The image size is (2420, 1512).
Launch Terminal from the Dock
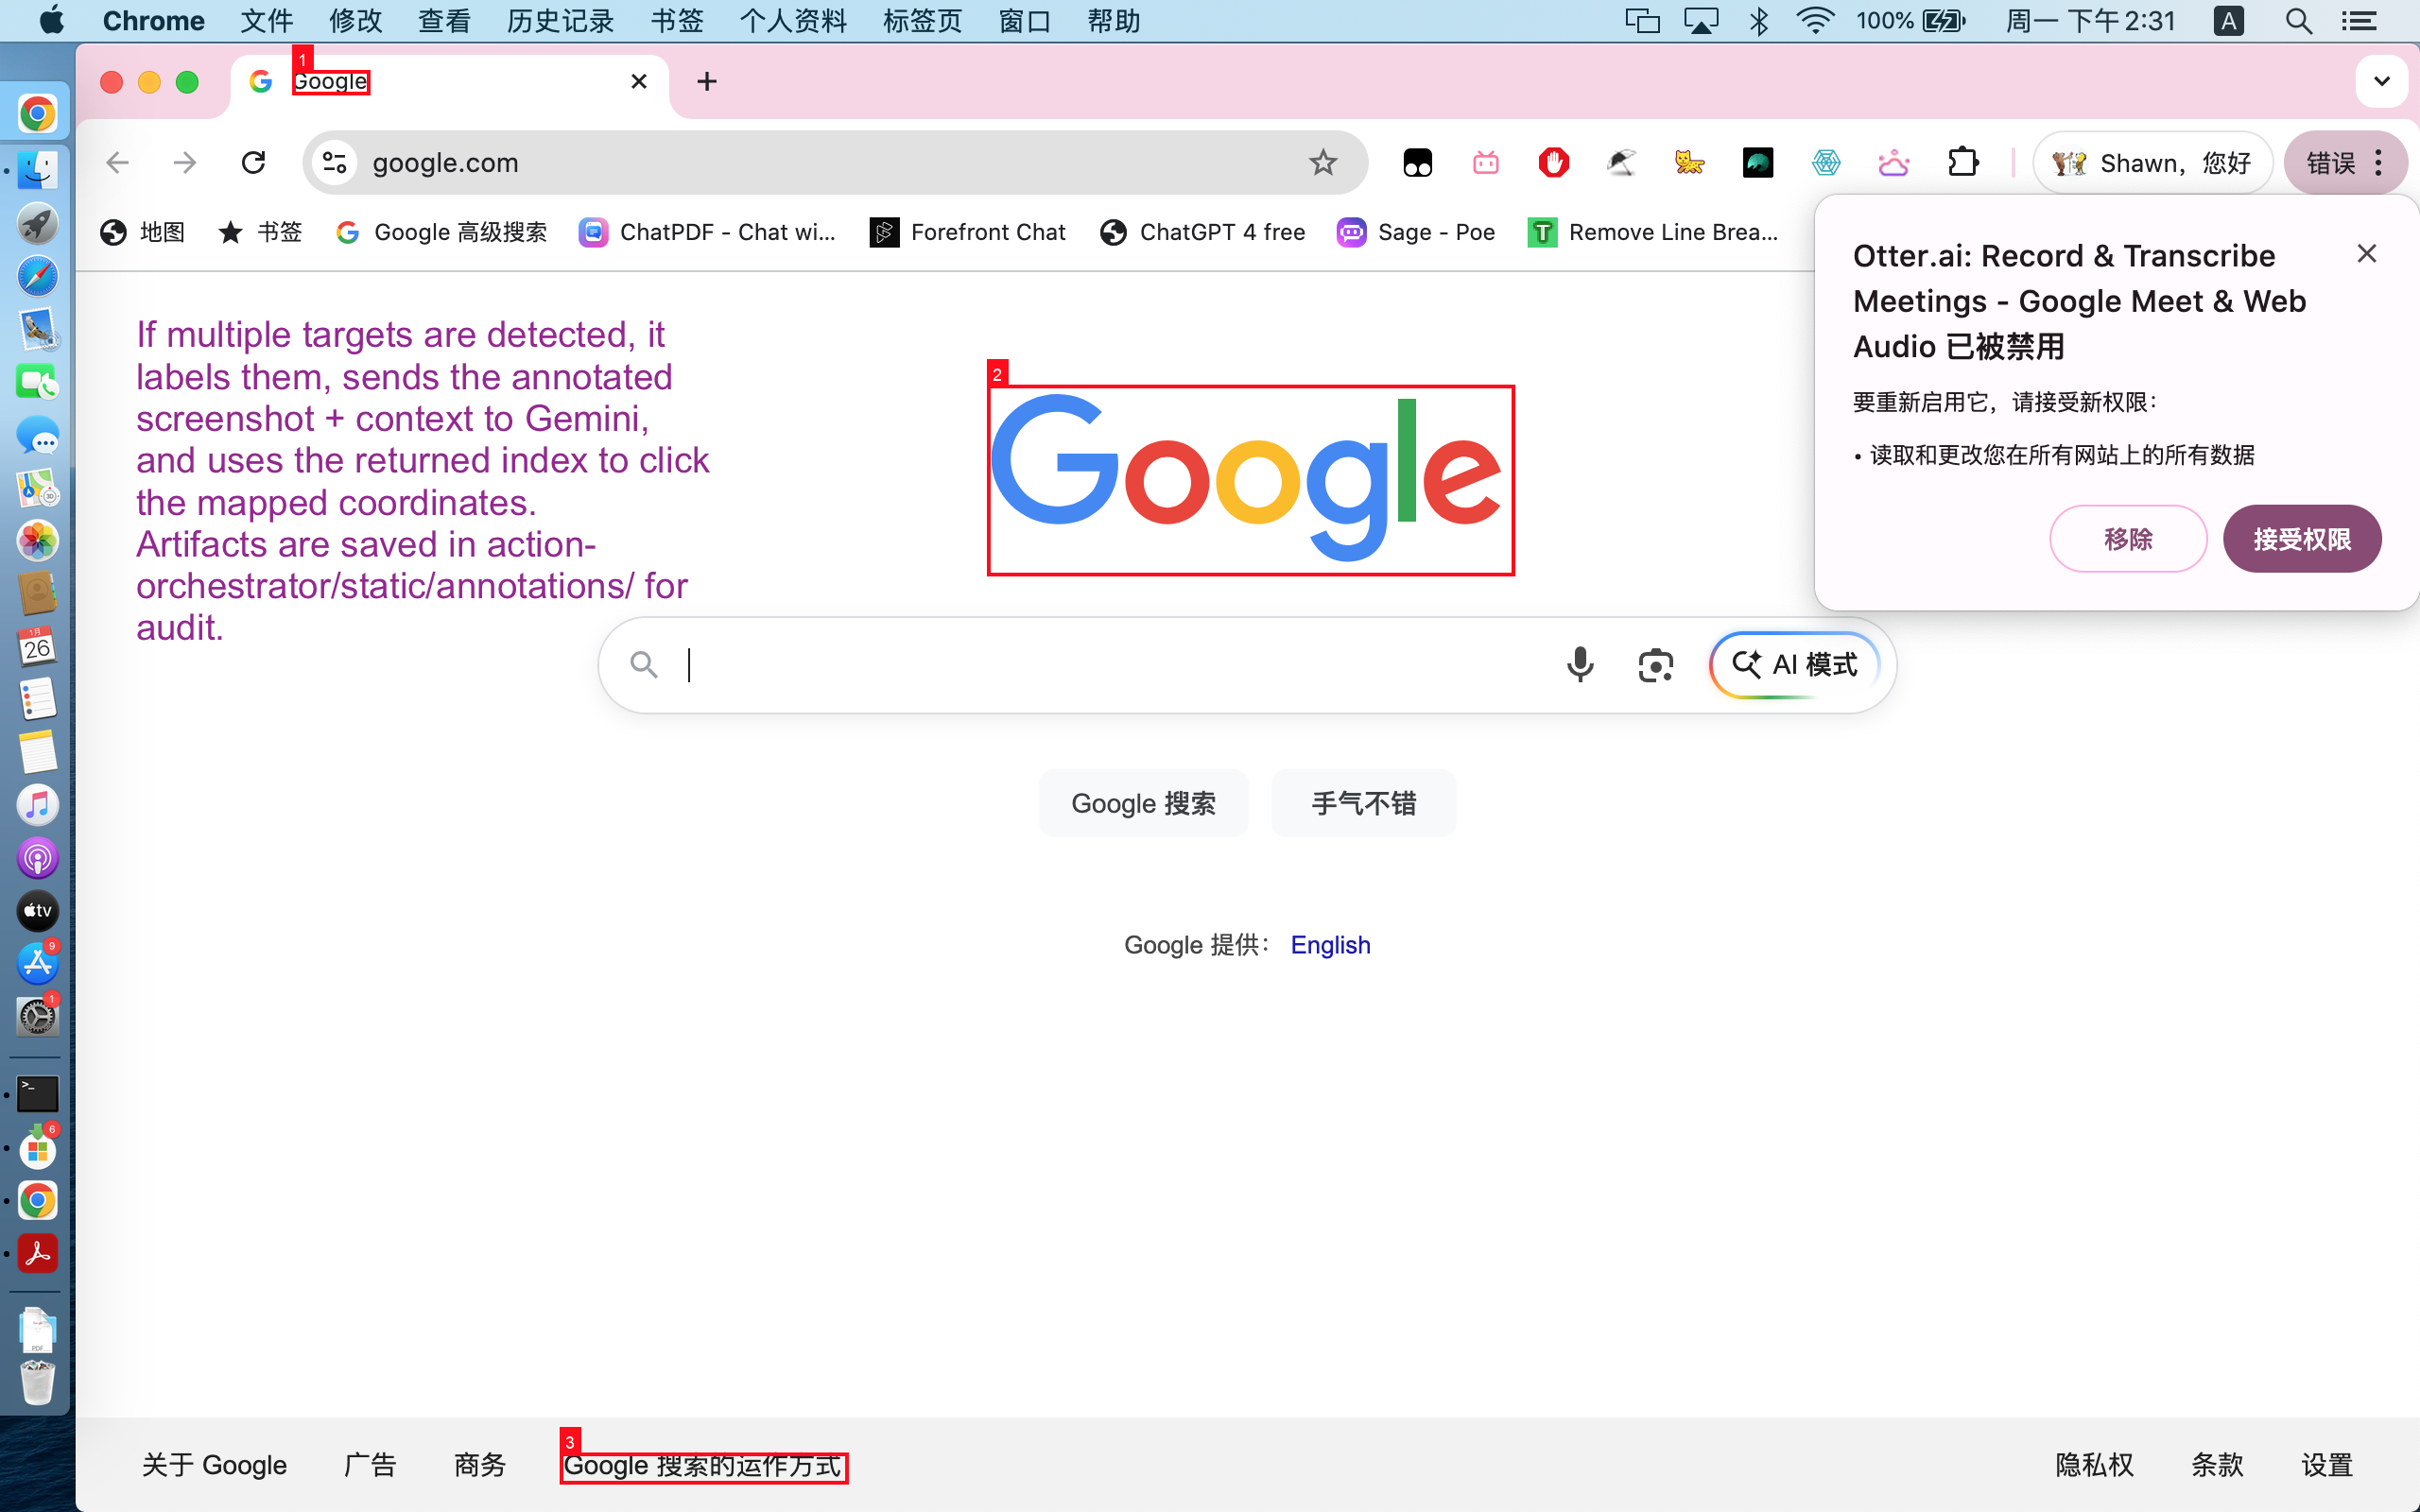pos(37,1093)
